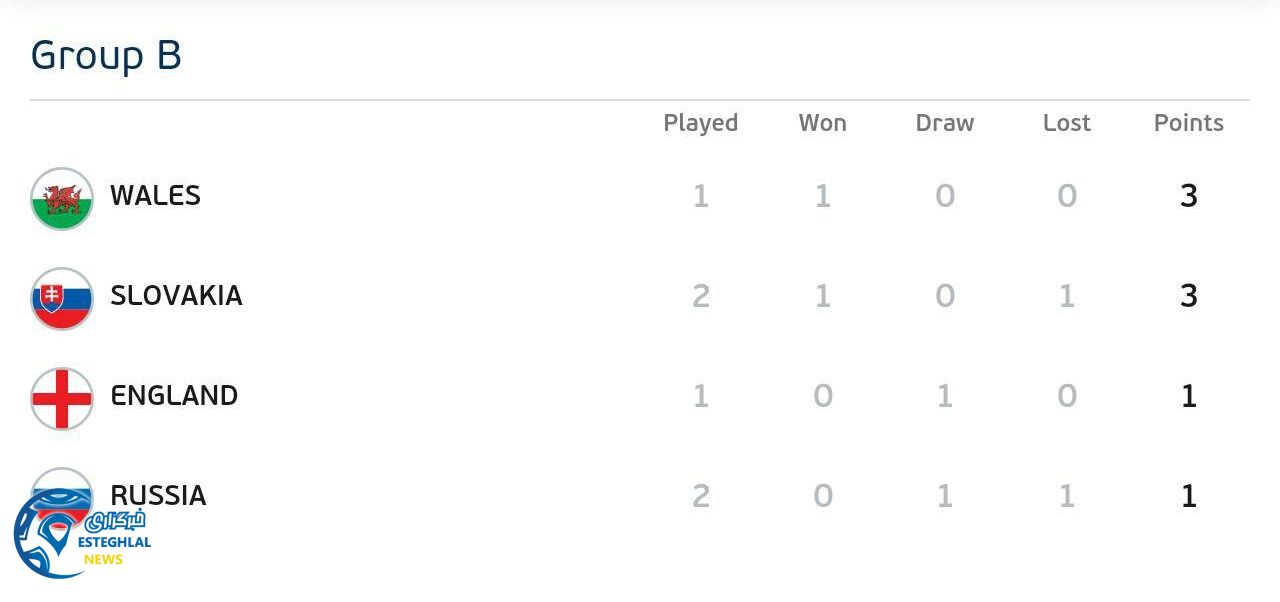Viewport: 1280px width, 602px height.
Task: Click England's points value
Action: coord(1188,396)
